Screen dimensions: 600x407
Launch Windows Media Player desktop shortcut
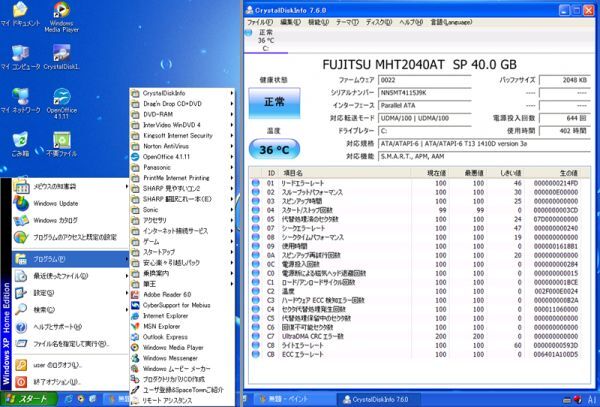[x=62, y=17]
